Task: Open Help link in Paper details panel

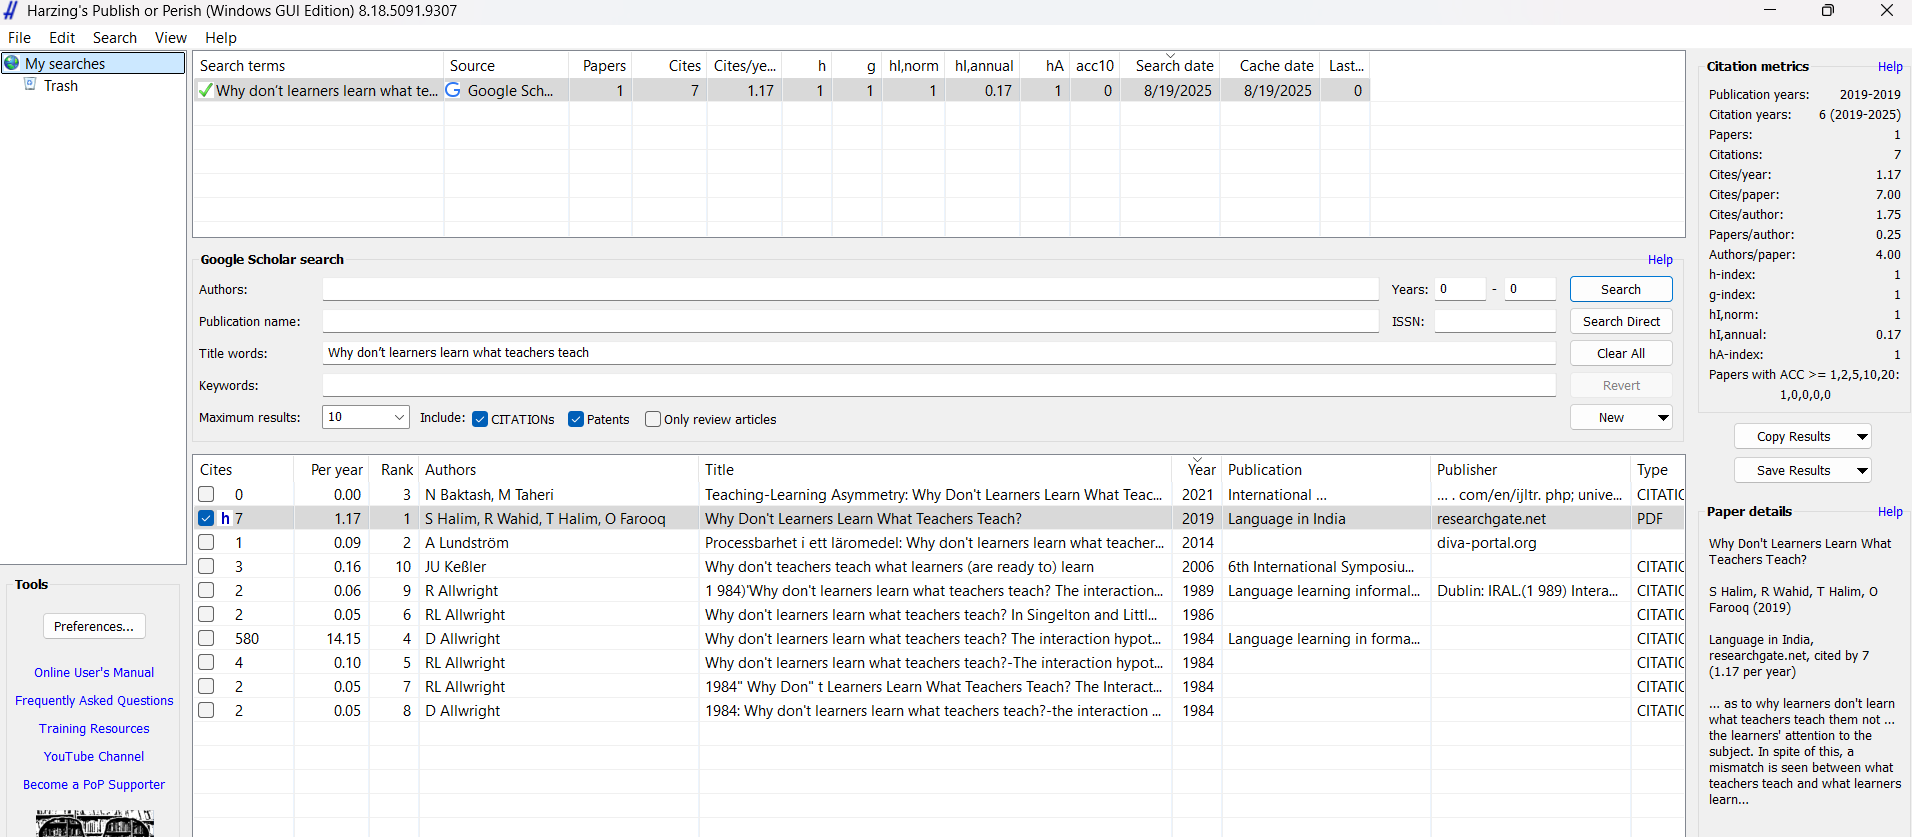Action: 1890,512
